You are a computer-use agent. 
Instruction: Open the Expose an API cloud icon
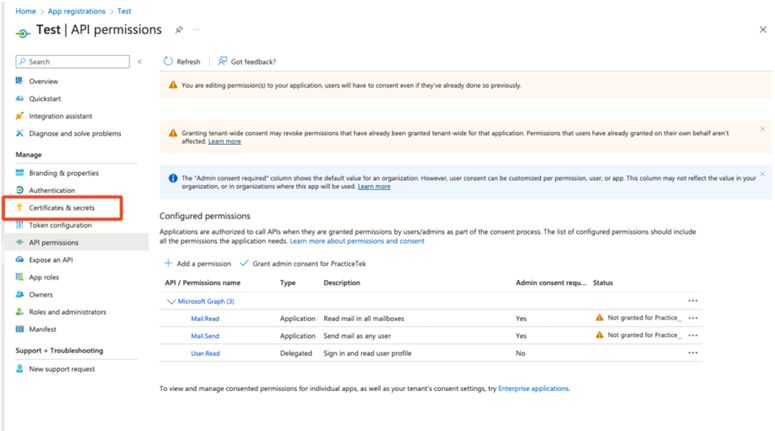pyautogui.click(x=19, y=259)
